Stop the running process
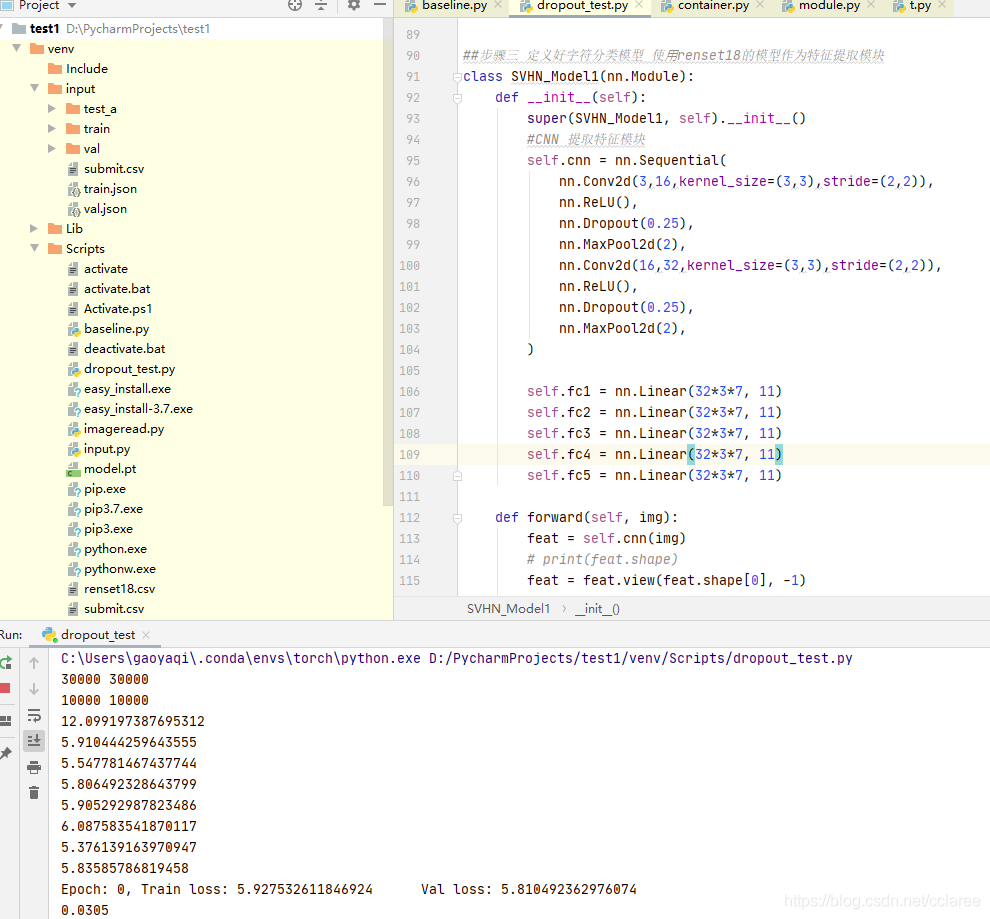Image resolution: width=990 pixels, height=919 pixels. coord(5,688)
